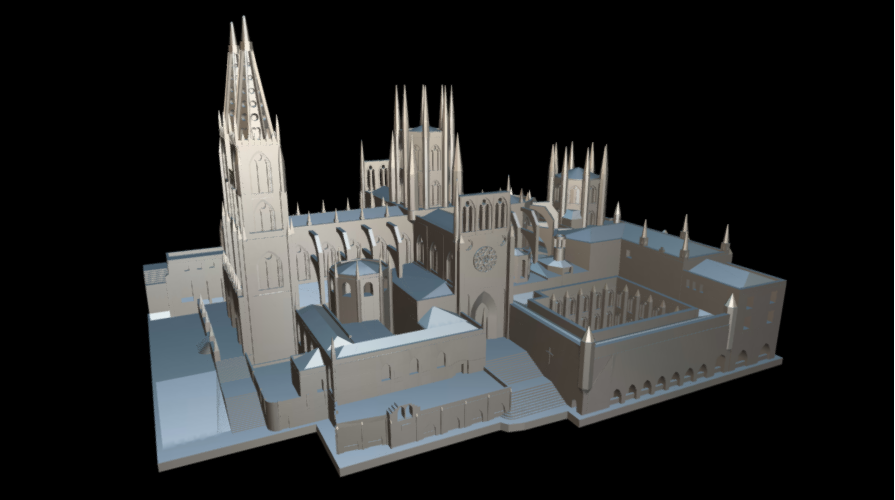Select the cloister courtyard with the colonnade
Screen dimensions: 895x500
pyautogui.click(x=614, y=303)
